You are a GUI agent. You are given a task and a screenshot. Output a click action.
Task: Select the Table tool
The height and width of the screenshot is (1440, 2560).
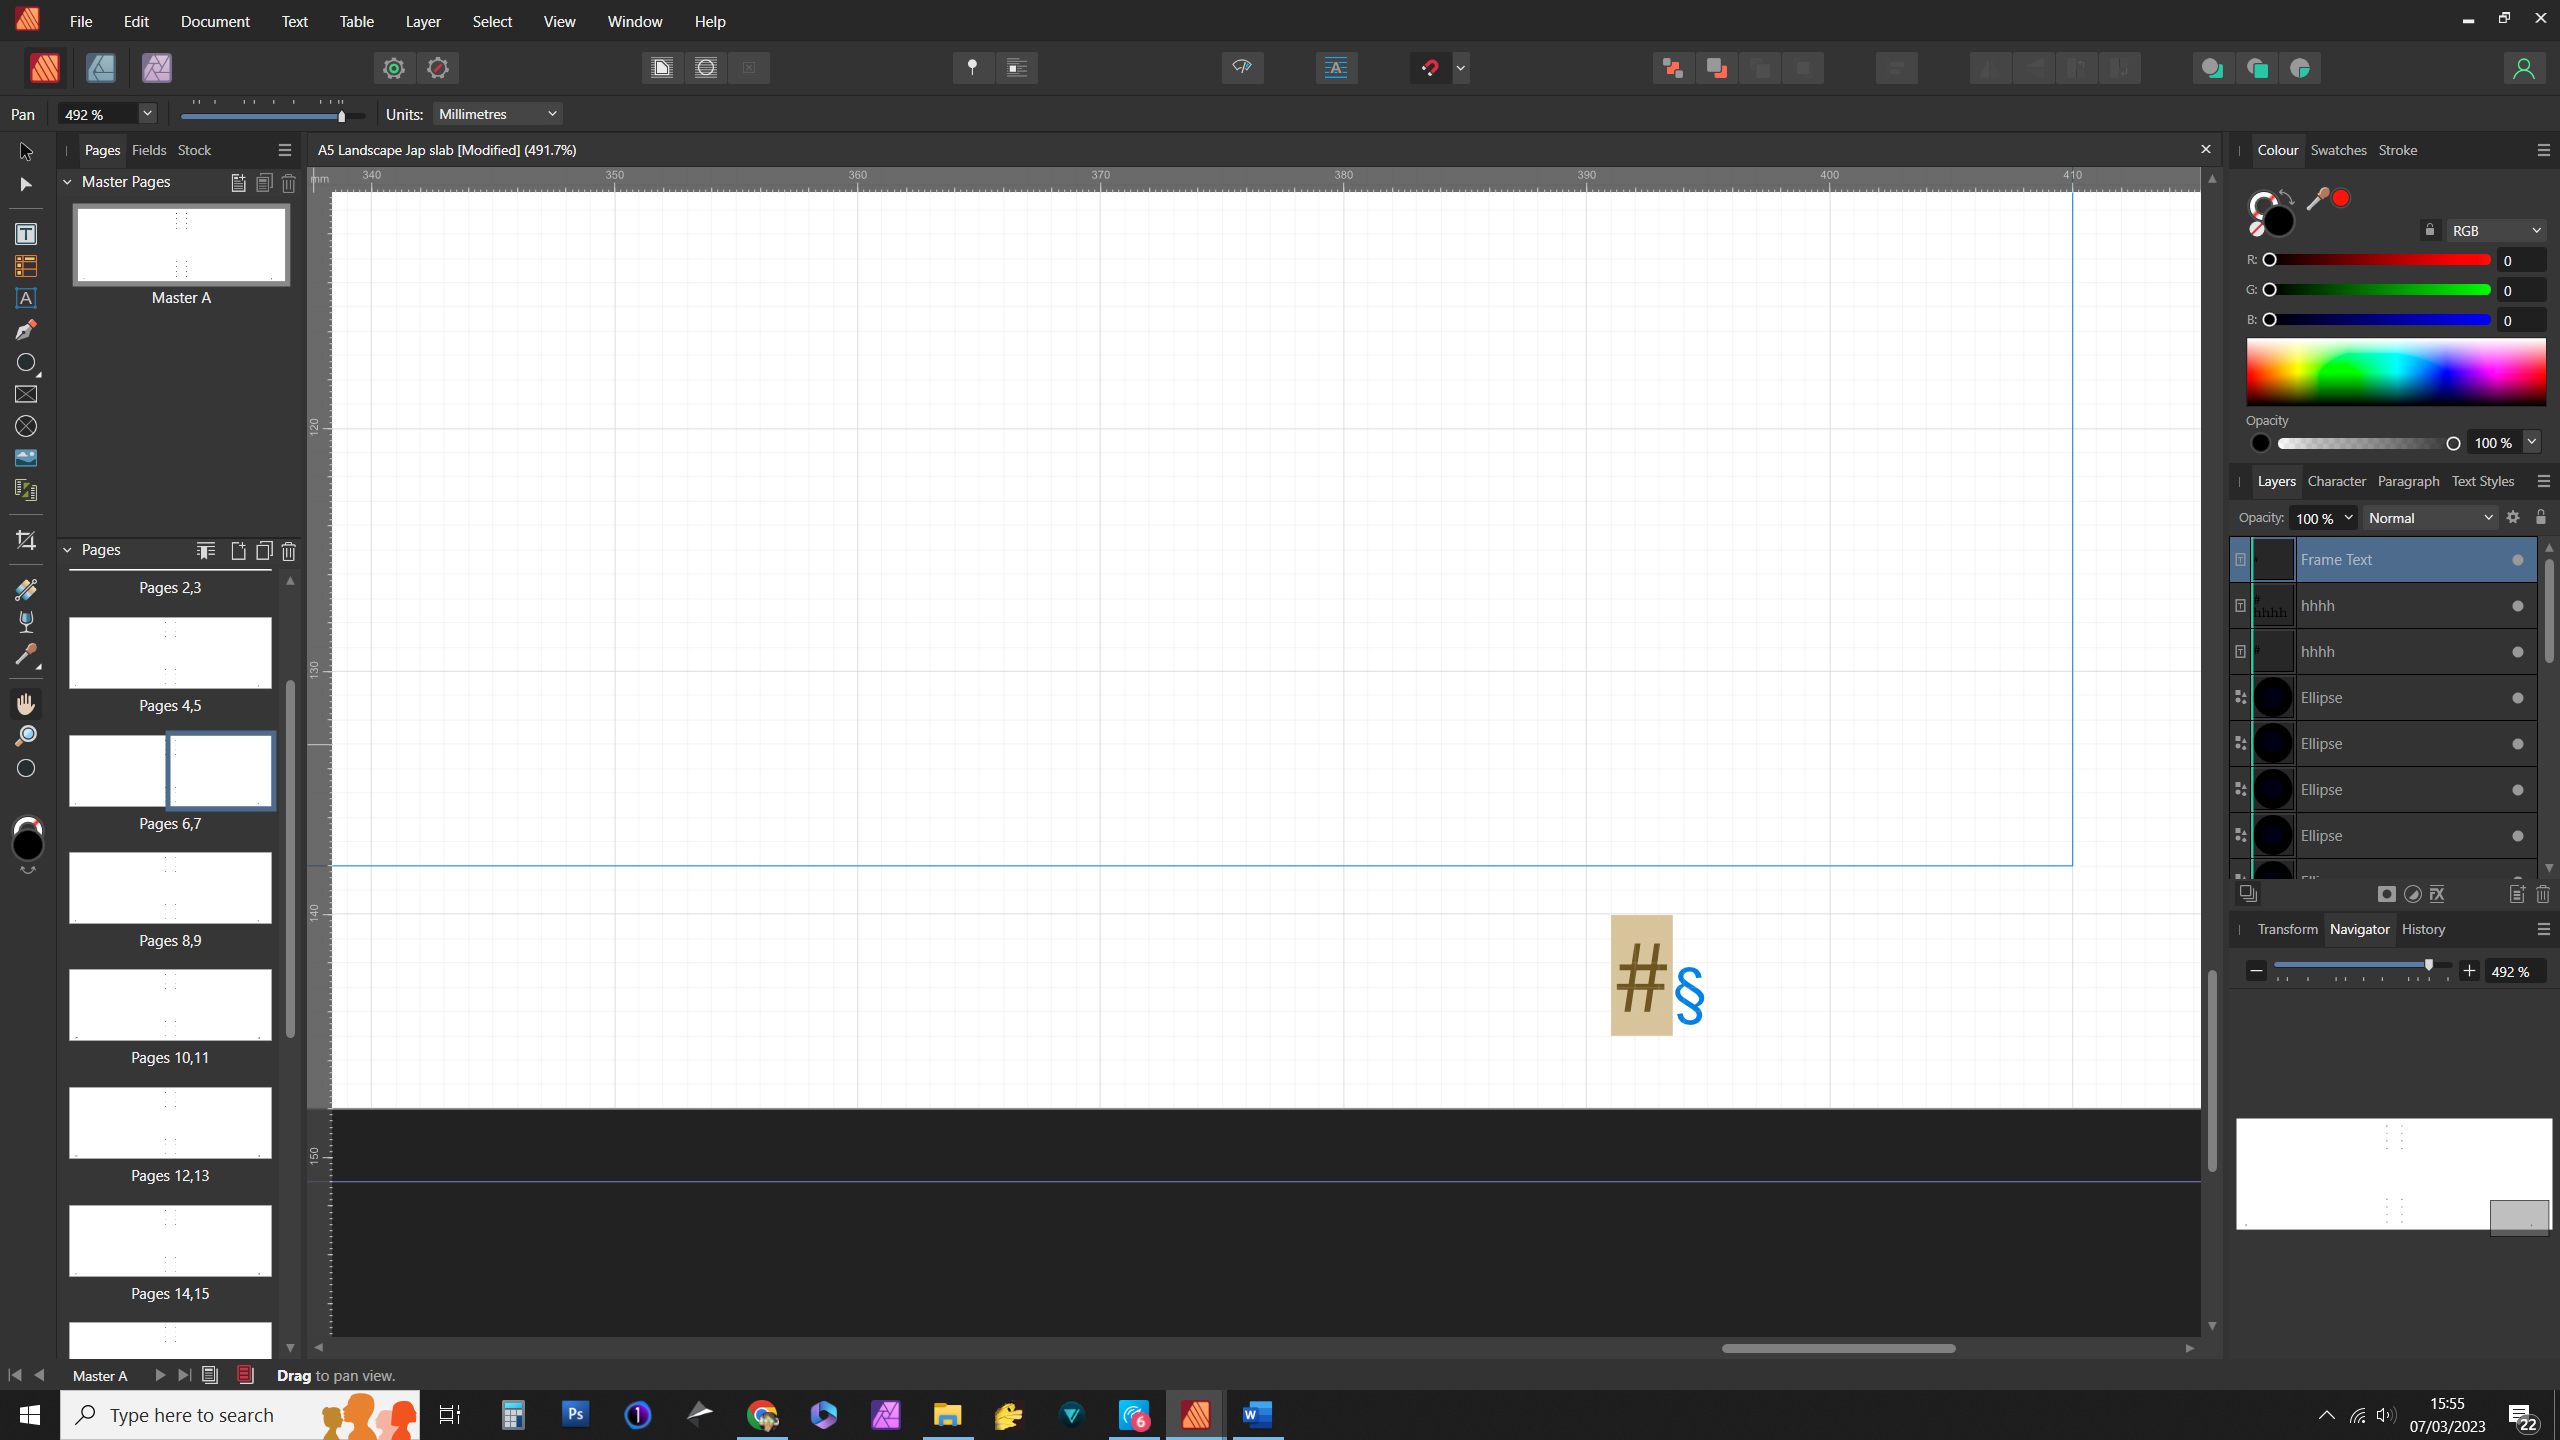pyautogui.click(x=26, y=266)
